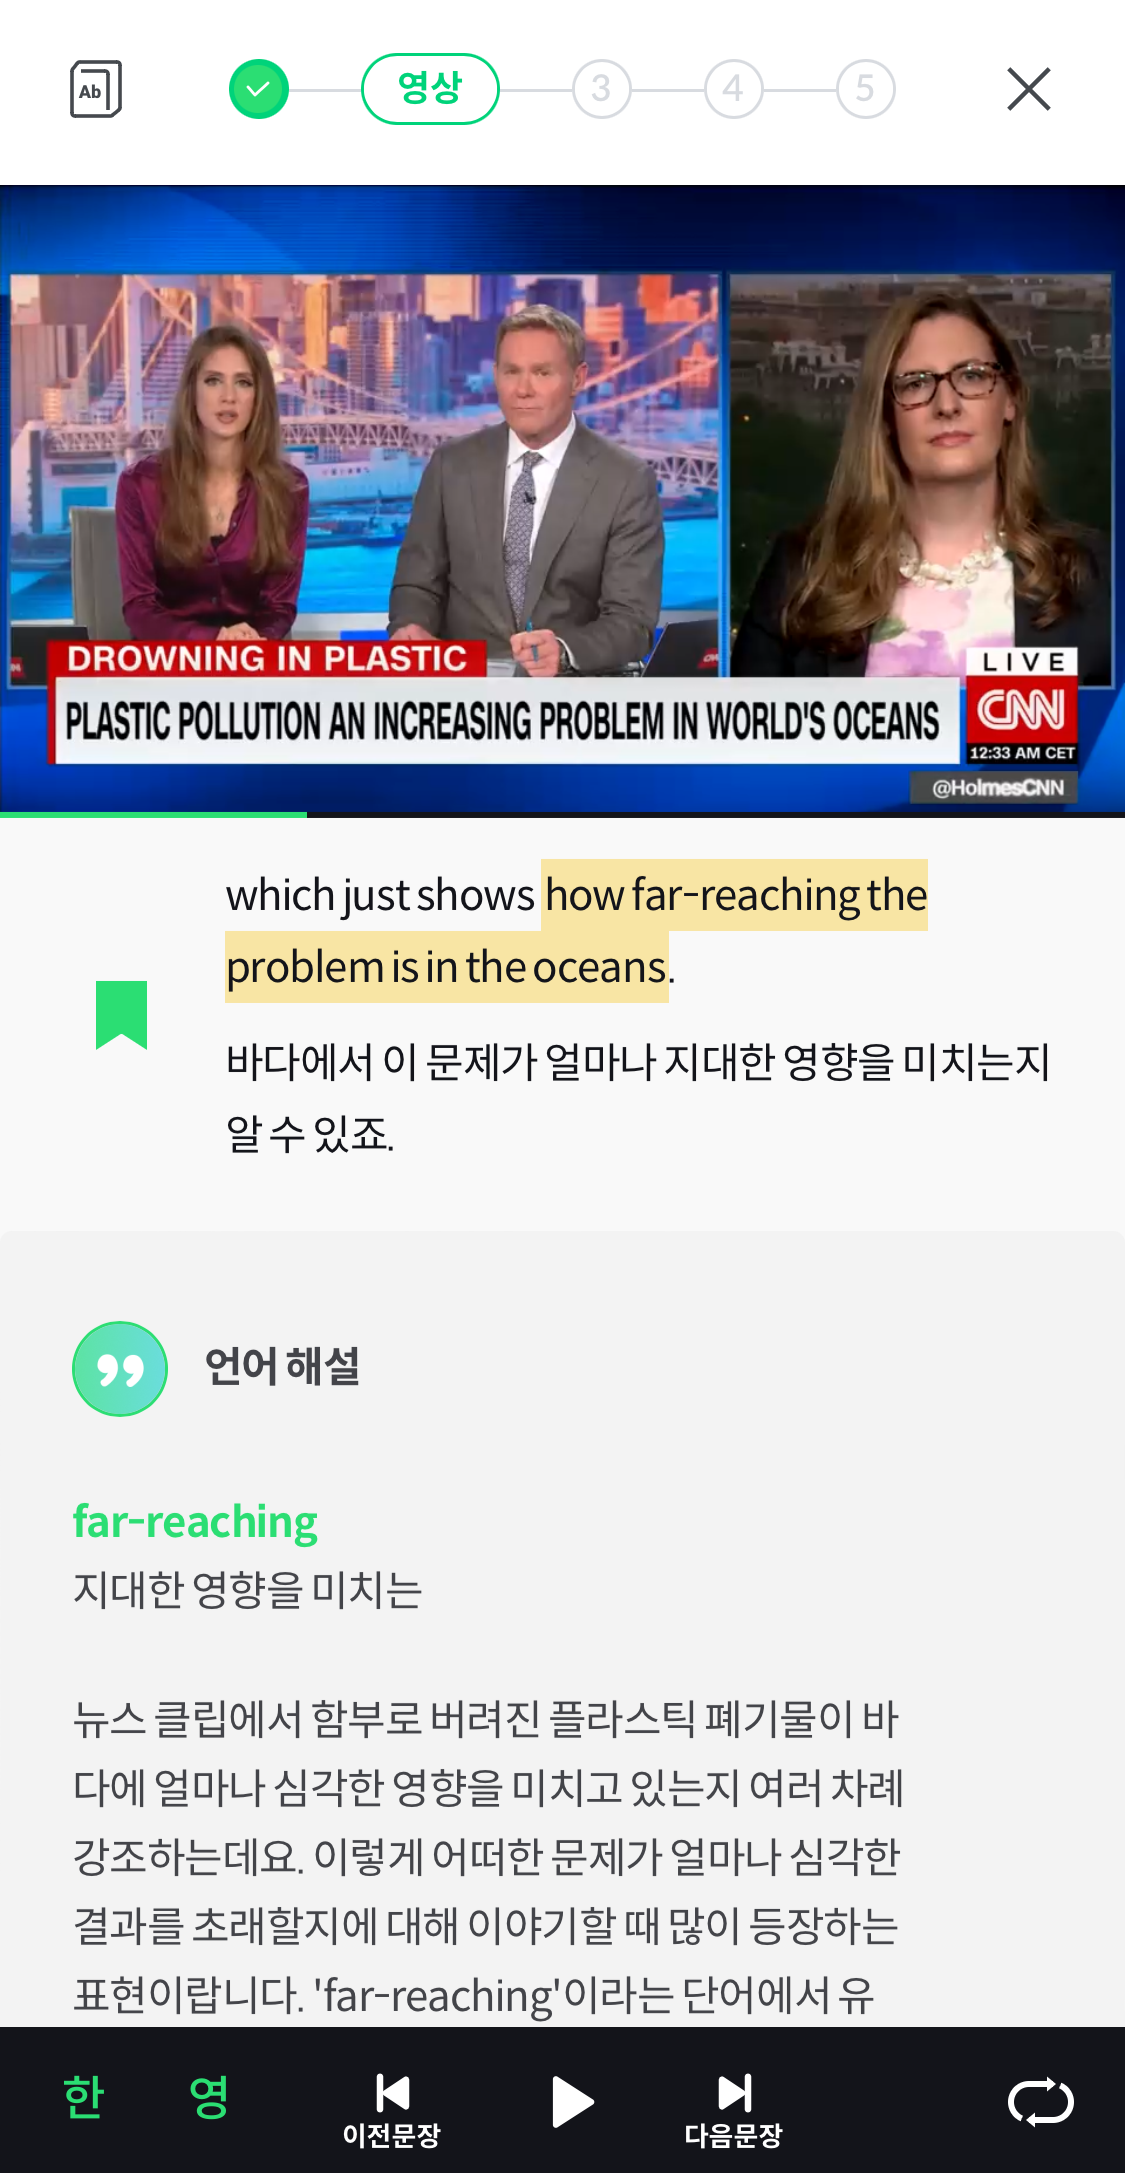Screen dimensions: 1125x2173
Task: Go to step 5 in the progress bar
Action: (865, 89)
